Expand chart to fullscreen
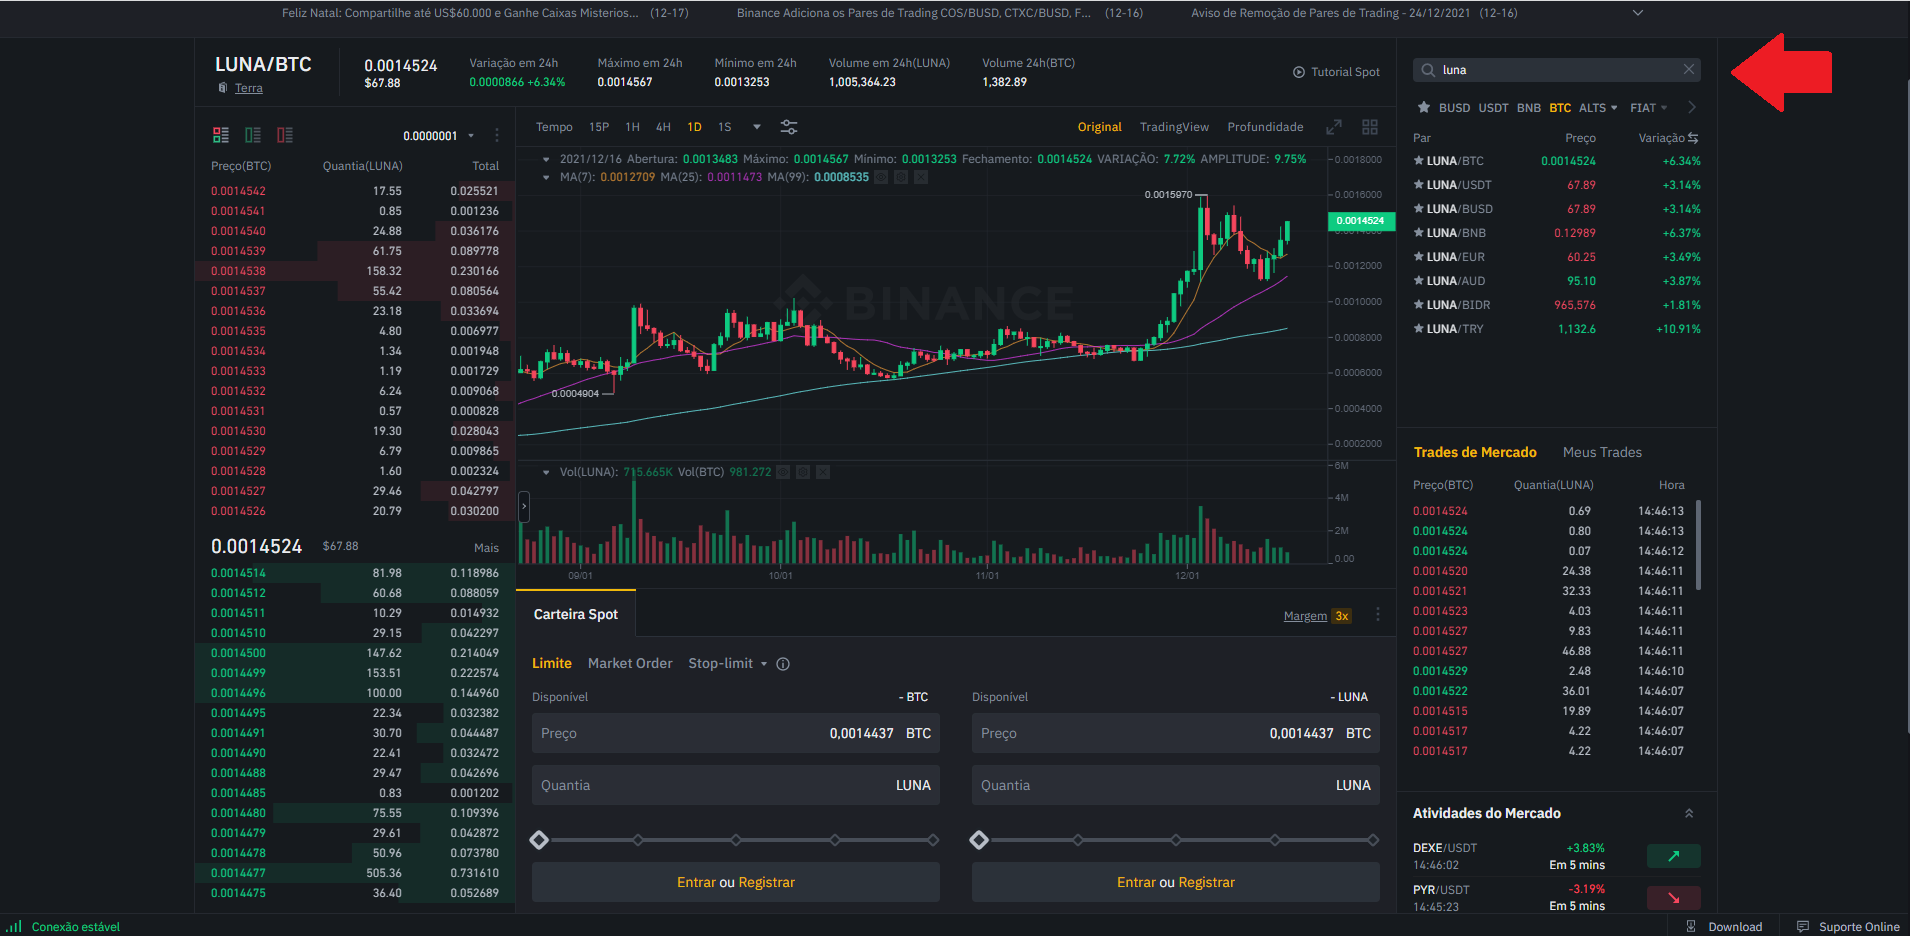The image size is (1910, 936). 1334,127
